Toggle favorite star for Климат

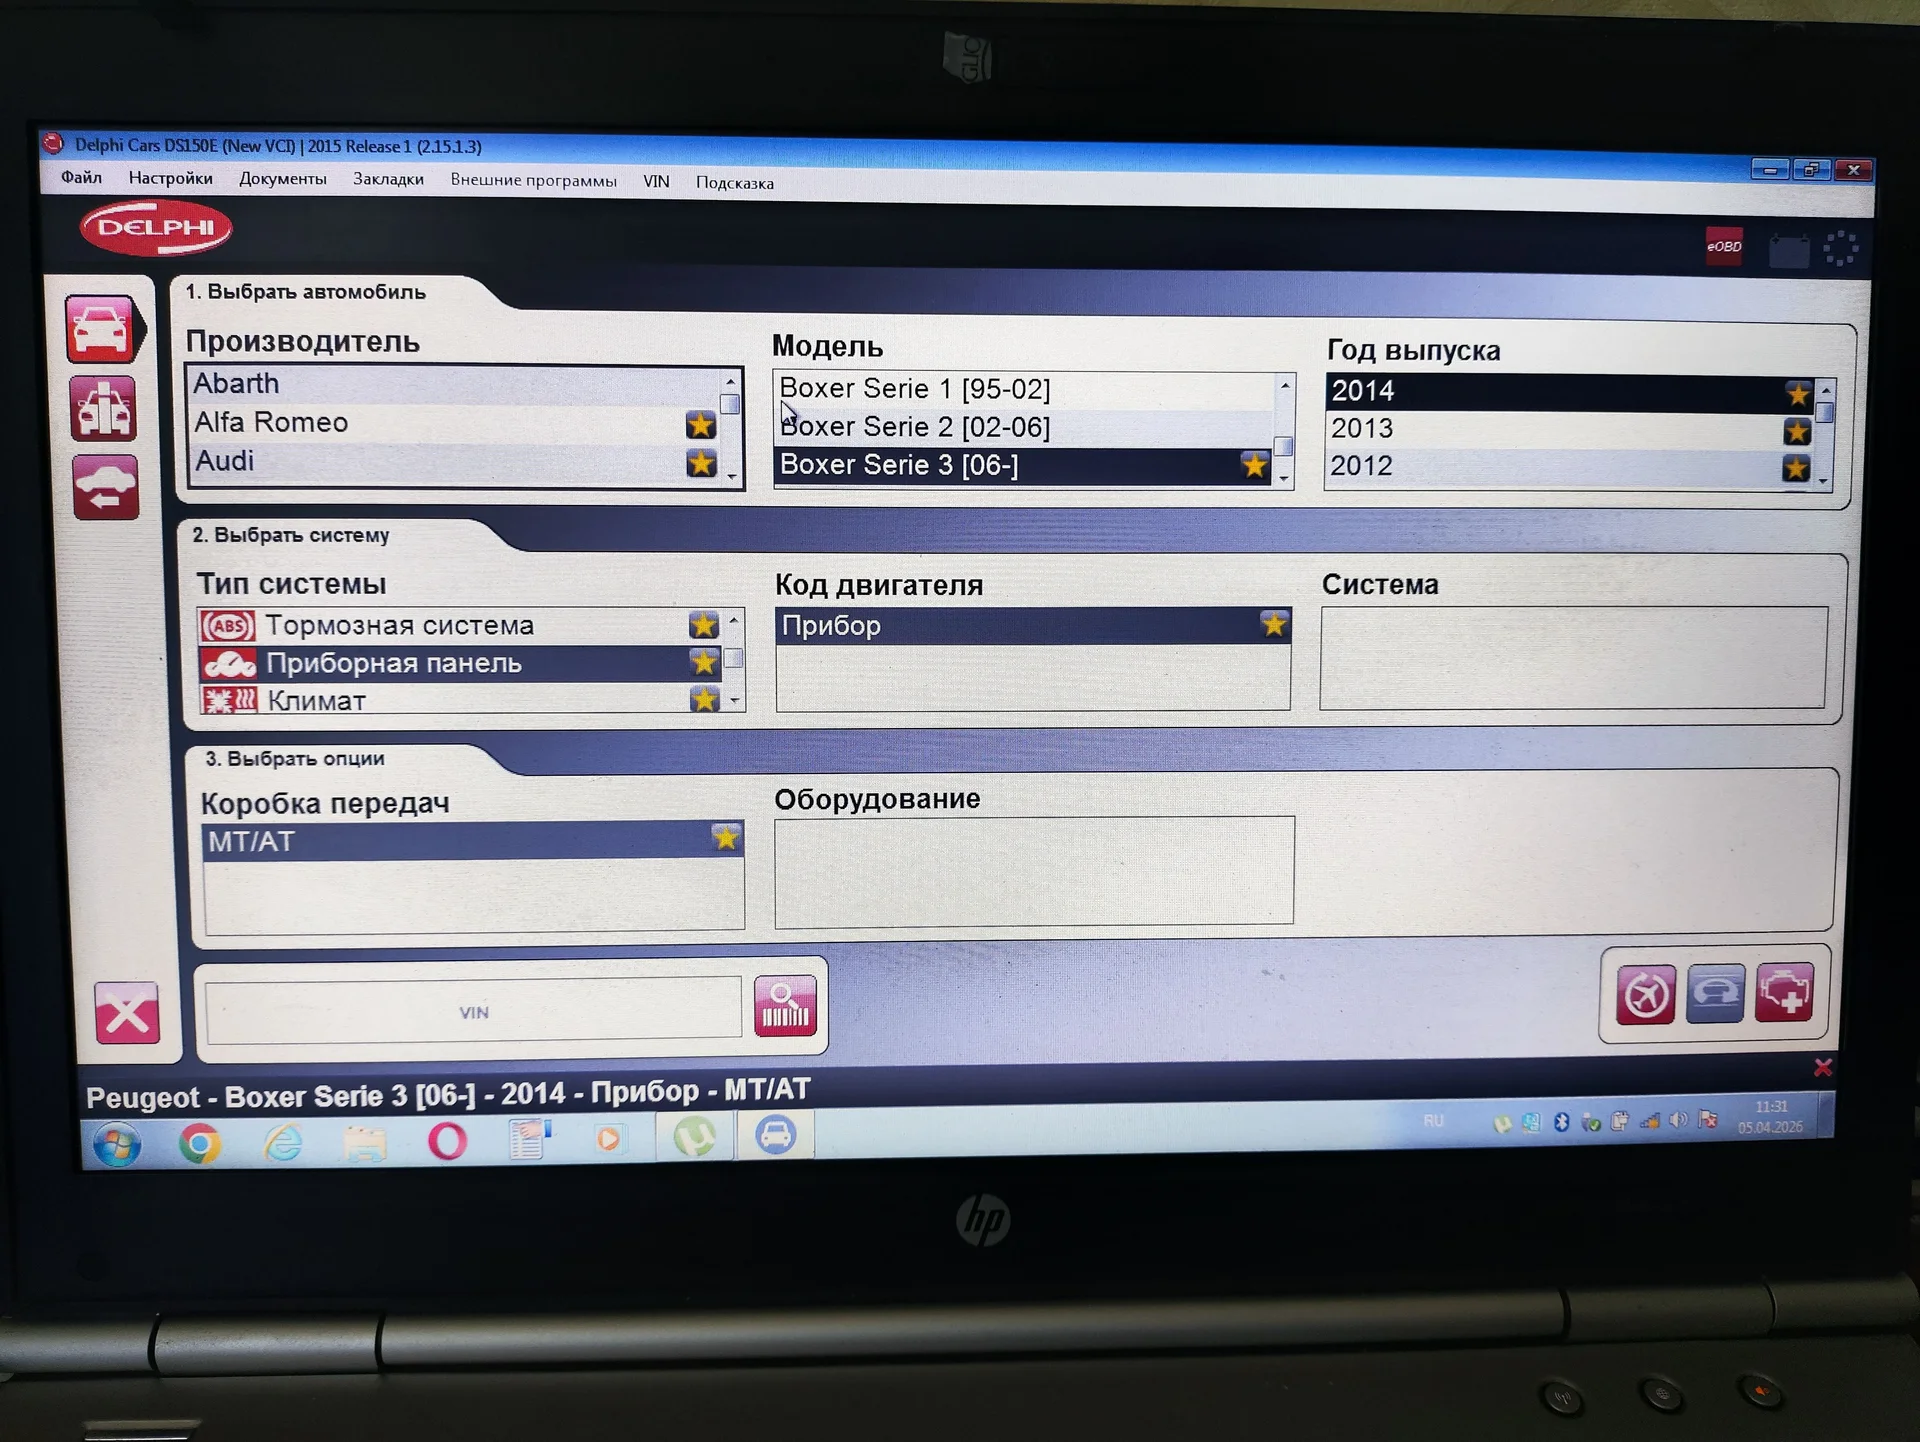[x=705, y=699]
